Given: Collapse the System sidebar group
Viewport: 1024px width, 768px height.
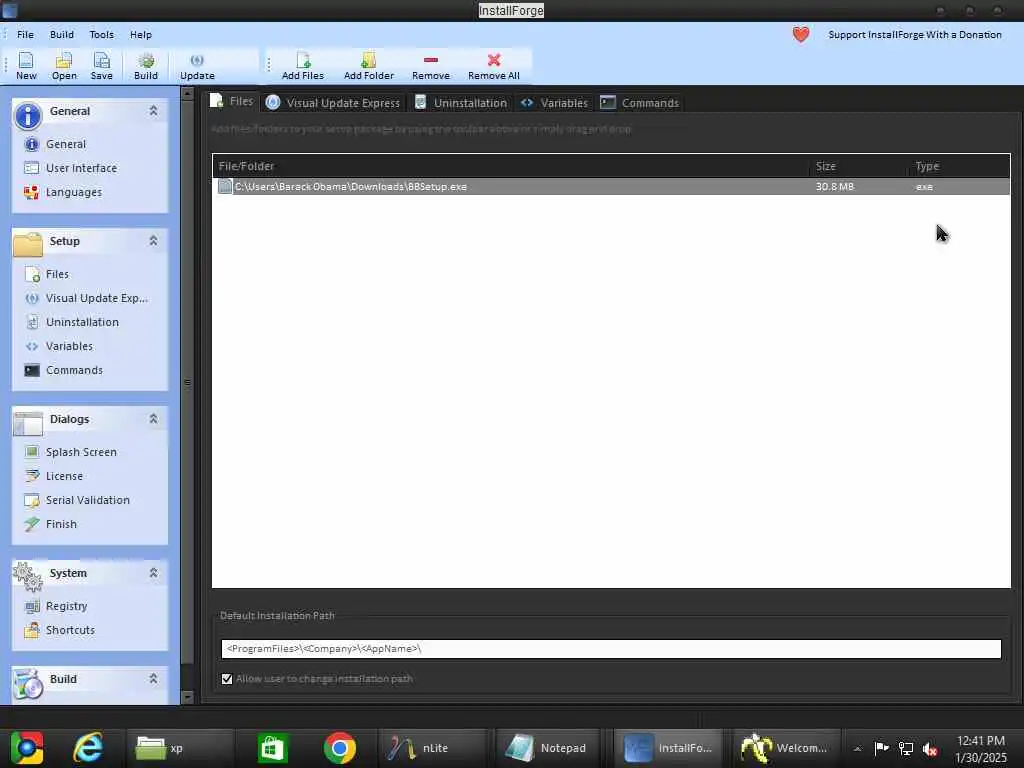Looking at the screenshot, I should 153,573.
